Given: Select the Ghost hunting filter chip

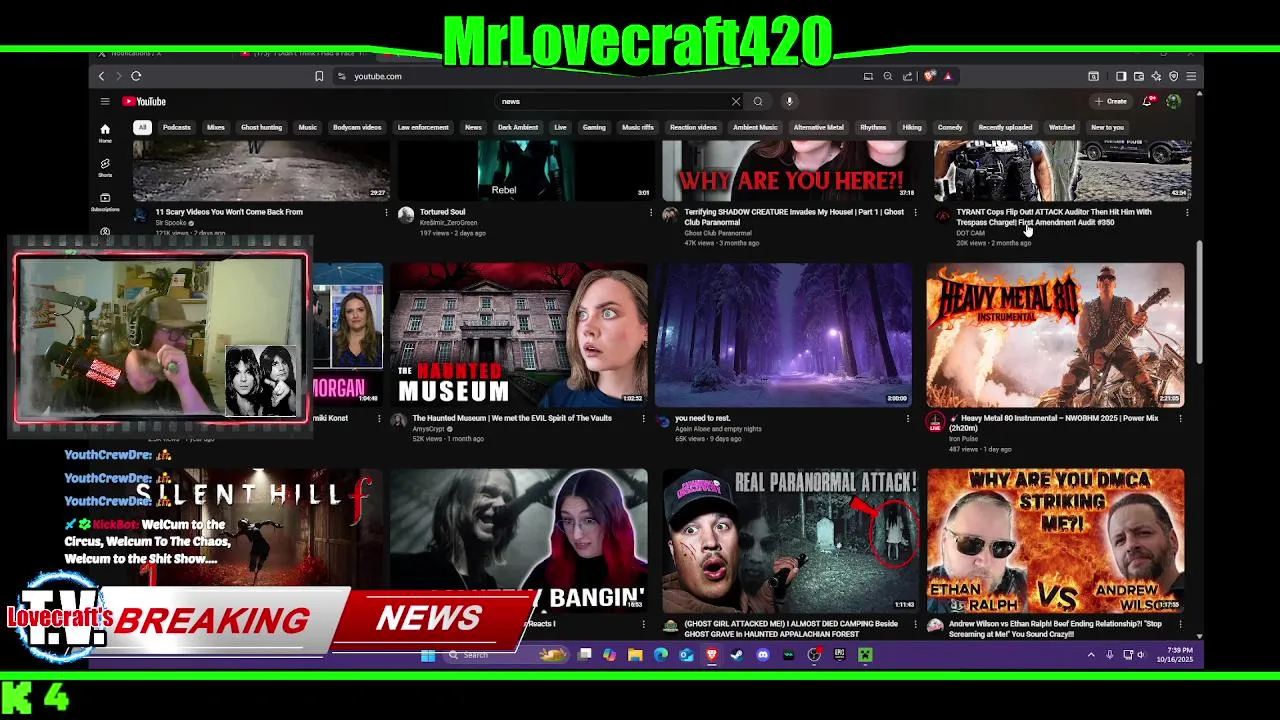Looking at the screenshot, I should coord(261,127).
